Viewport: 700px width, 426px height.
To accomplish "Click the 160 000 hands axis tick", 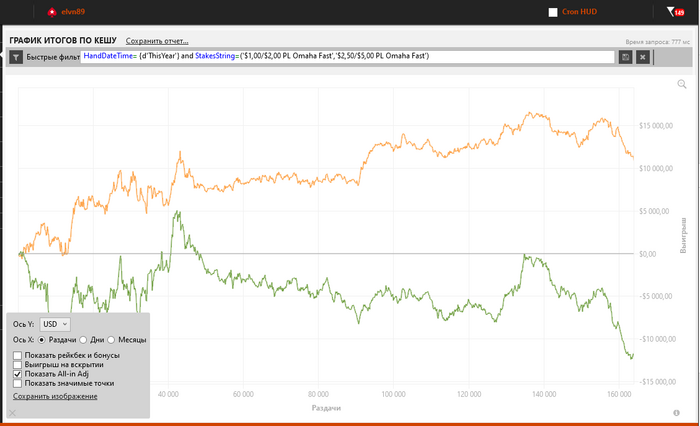I will tap(619, 394).
